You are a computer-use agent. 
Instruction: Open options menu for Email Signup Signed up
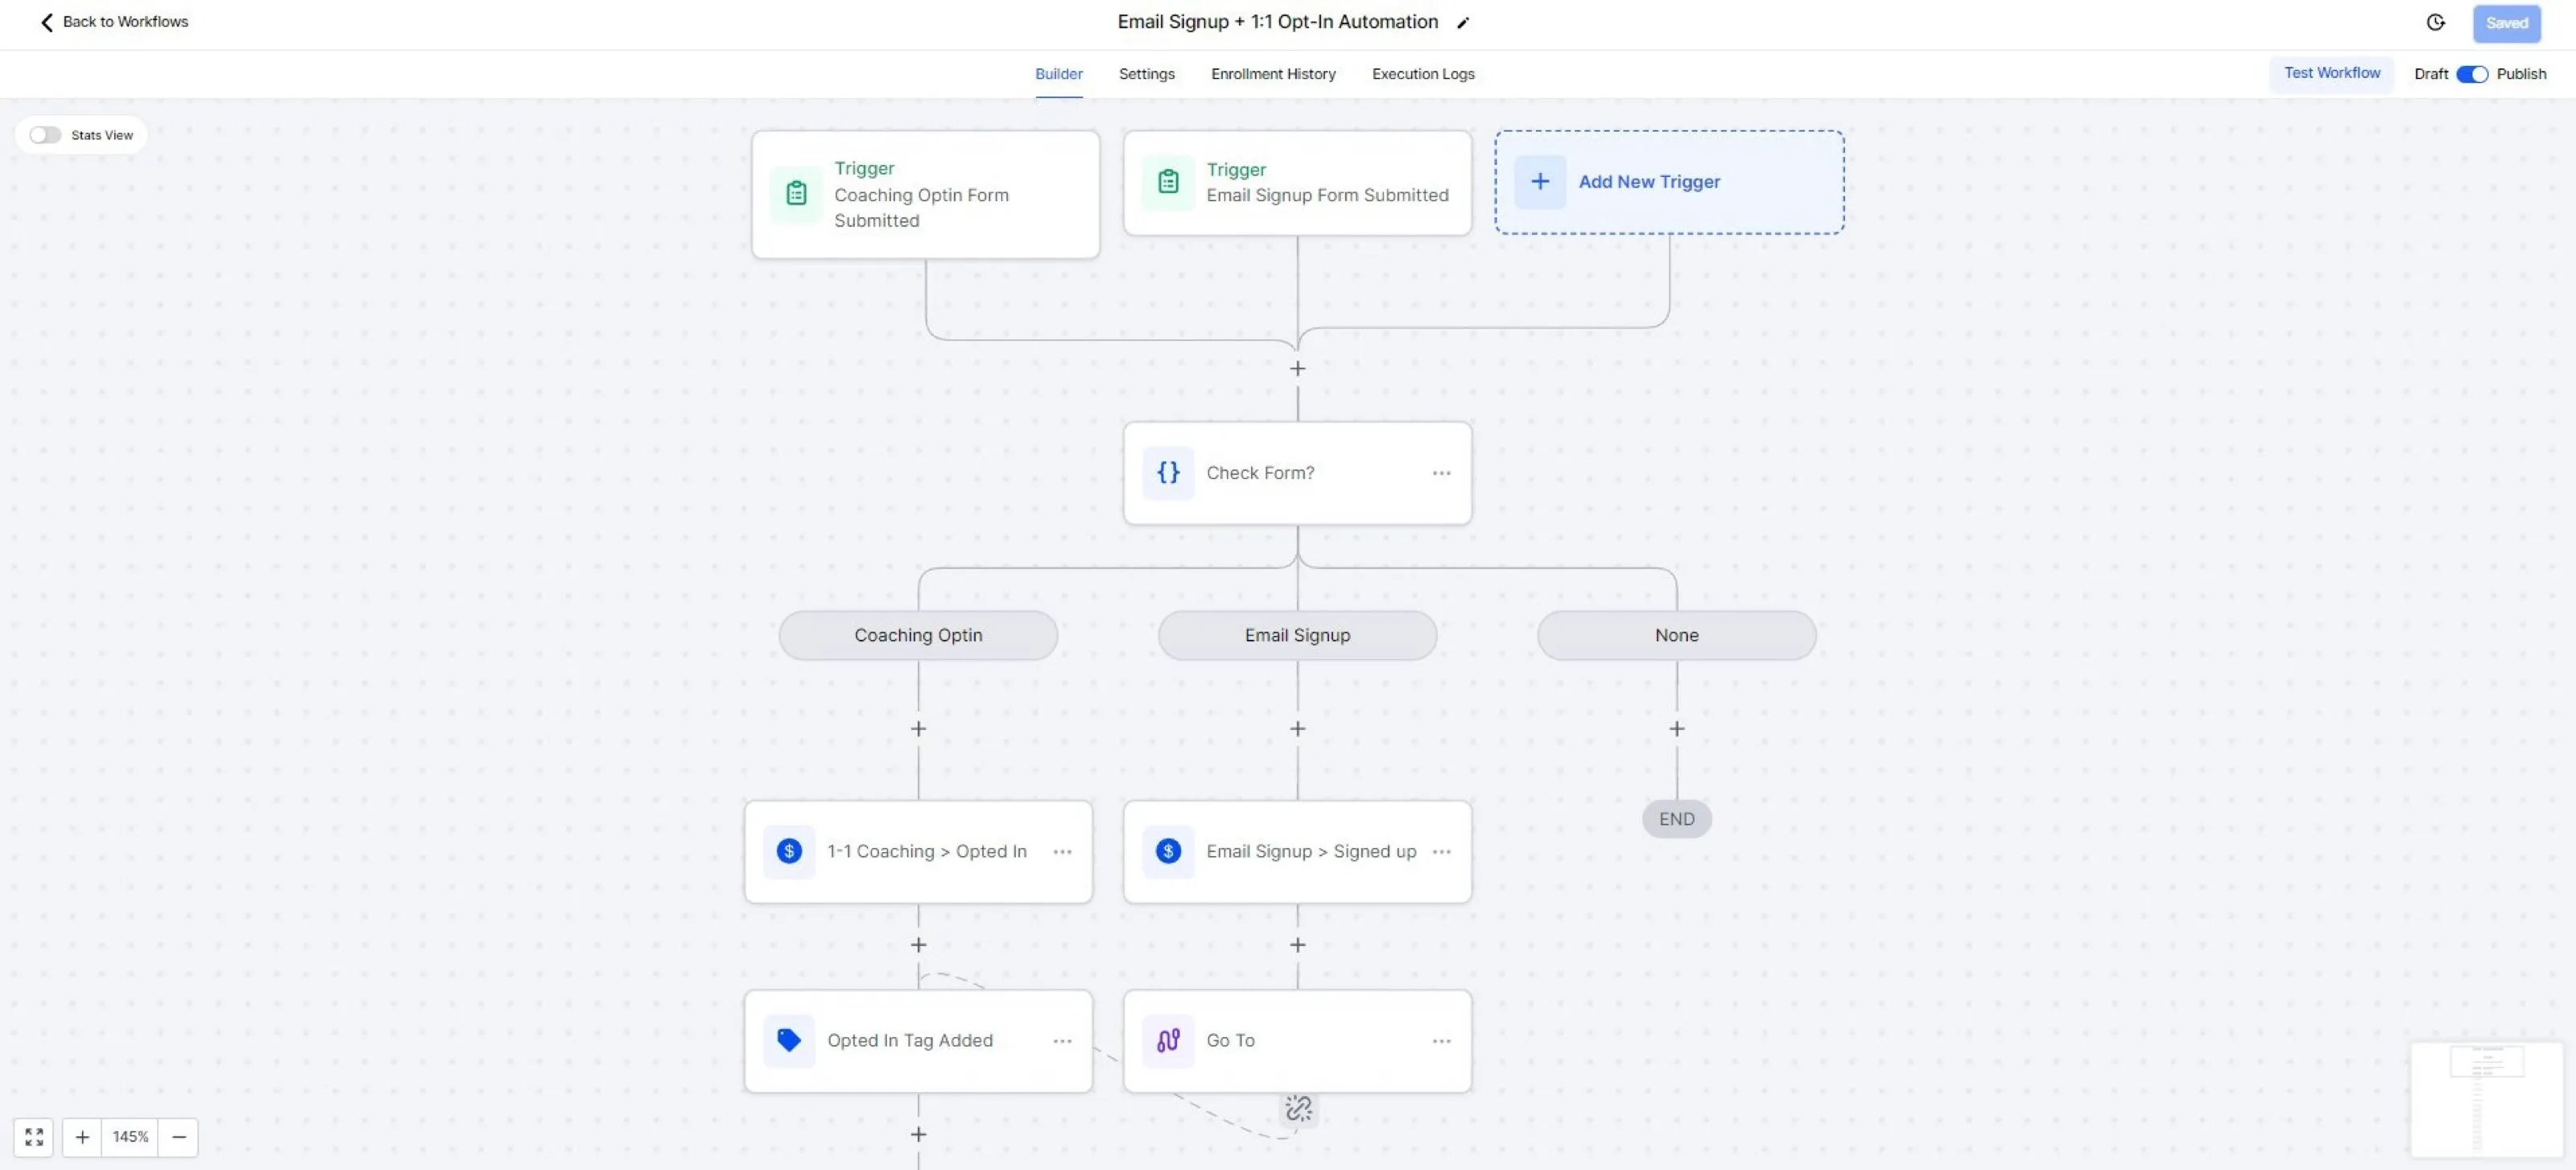(1441, 852)
